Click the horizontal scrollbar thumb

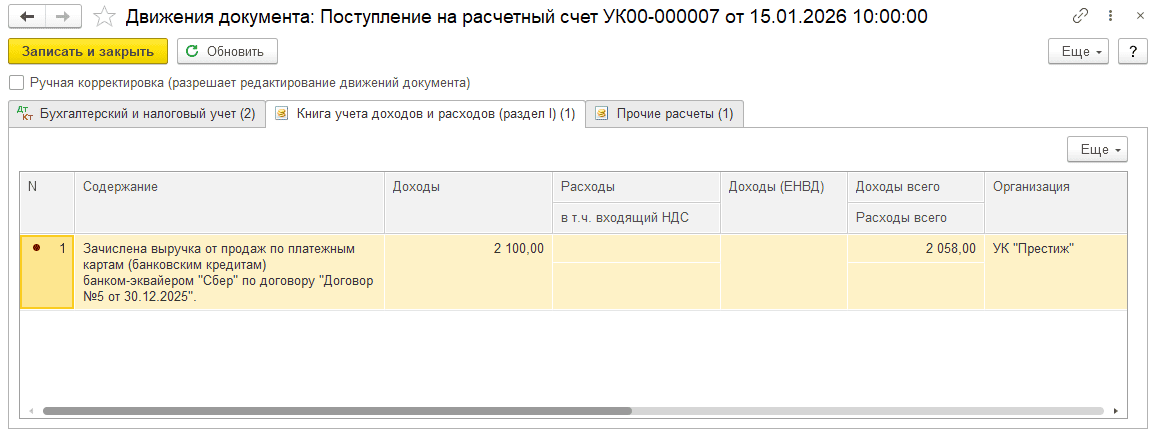click(336, 410)
